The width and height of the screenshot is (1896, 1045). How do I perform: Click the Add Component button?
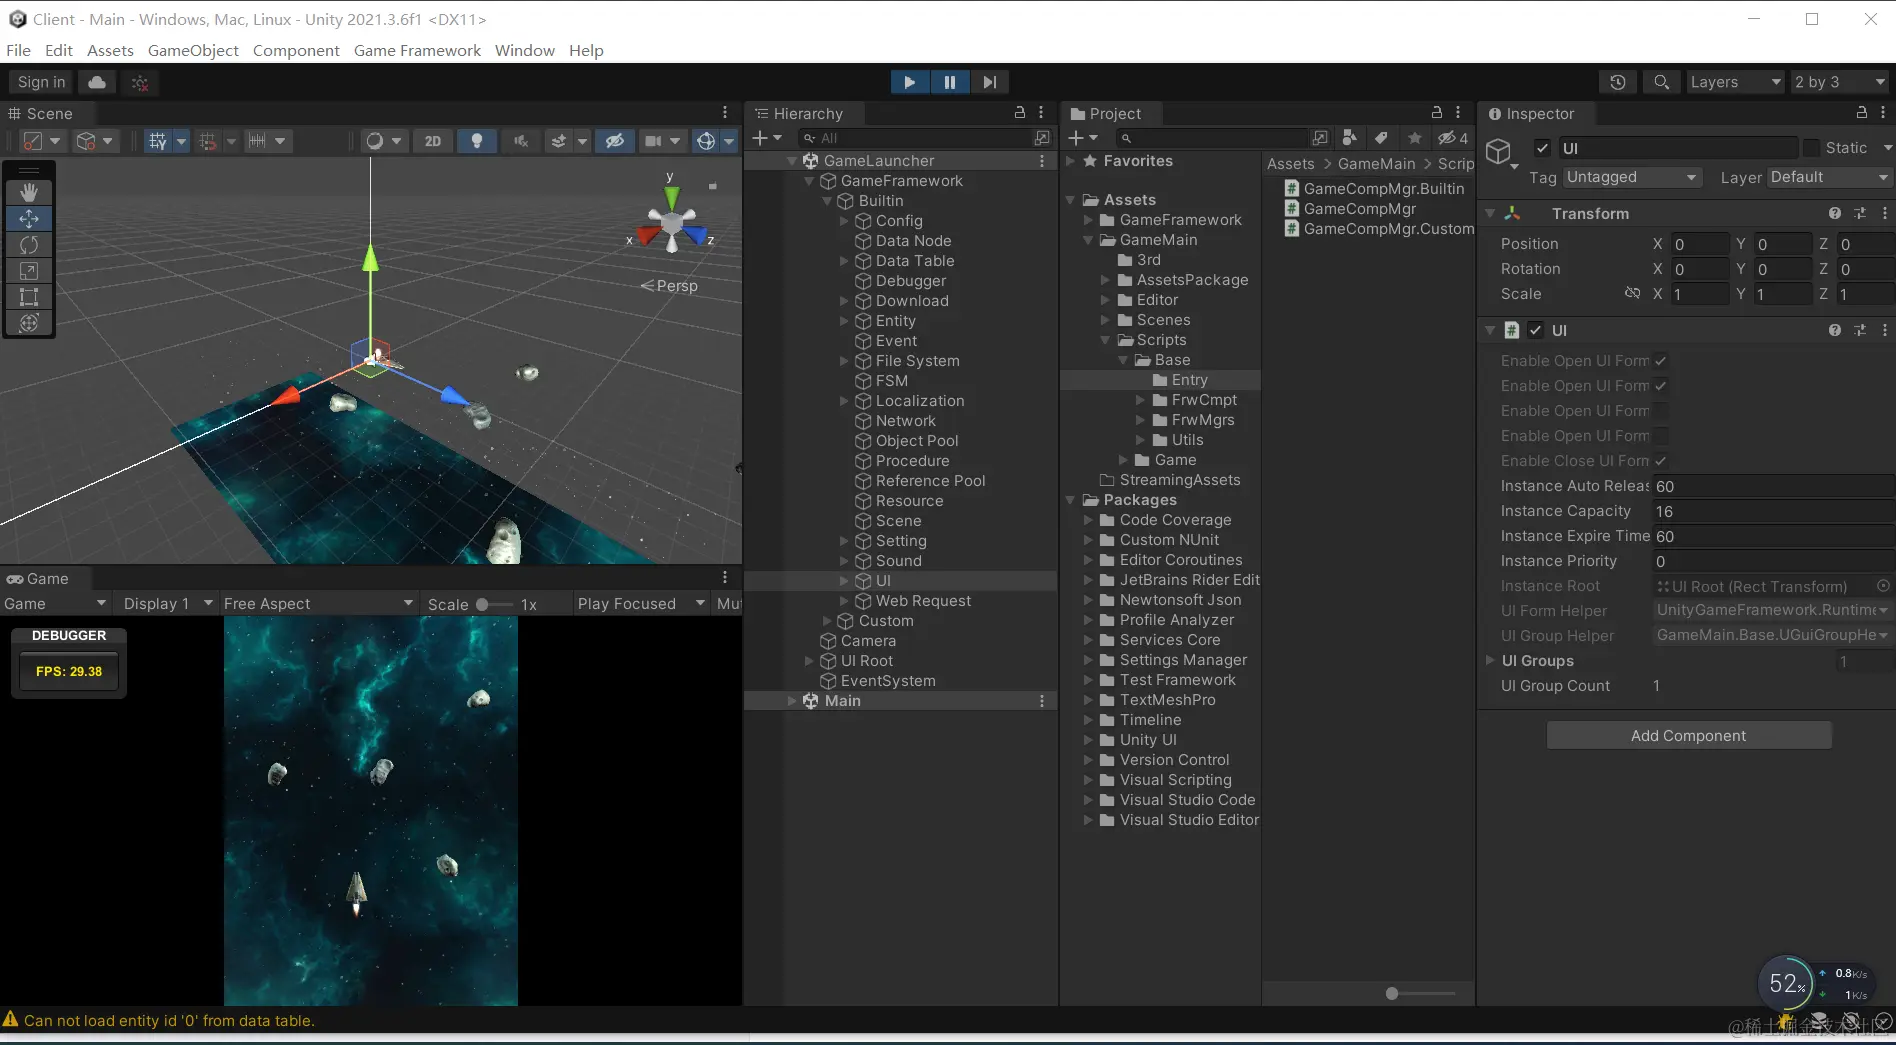[x=1689, y=735]
